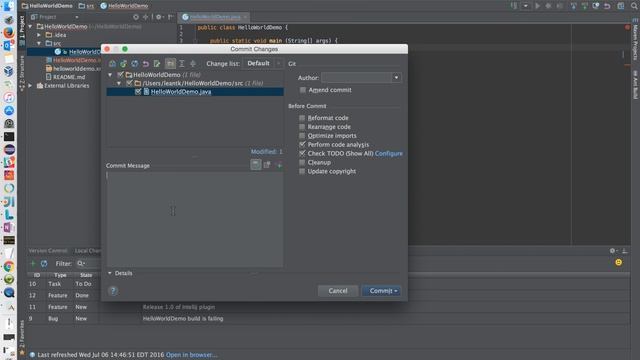Viewport: 640px width, 360px height.
Task: Click Revert icon in commit dialog toolbar
Action: (146, 64)
